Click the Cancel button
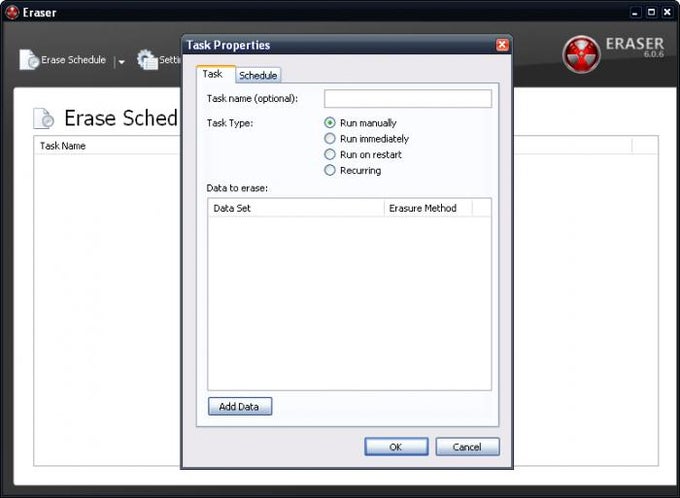This screenshot has width=680, height=498. (467, 447)
